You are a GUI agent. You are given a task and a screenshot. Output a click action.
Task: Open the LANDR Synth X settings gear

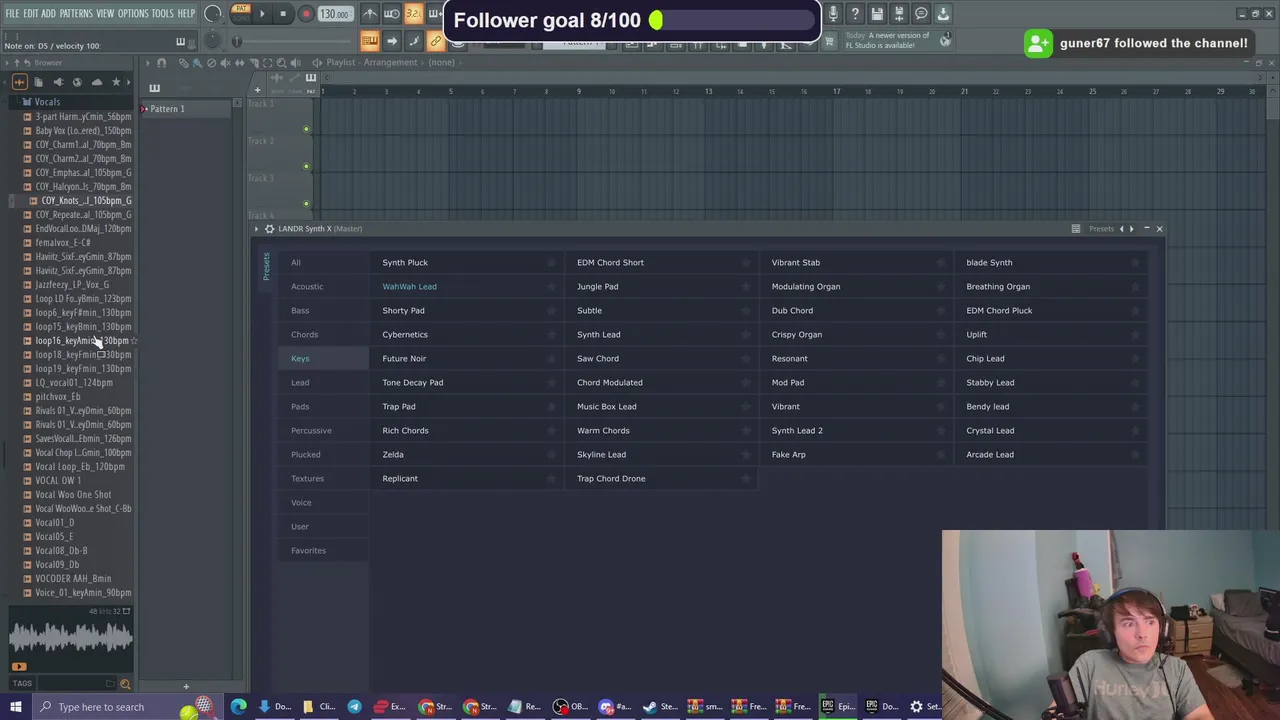coord(269,229)
